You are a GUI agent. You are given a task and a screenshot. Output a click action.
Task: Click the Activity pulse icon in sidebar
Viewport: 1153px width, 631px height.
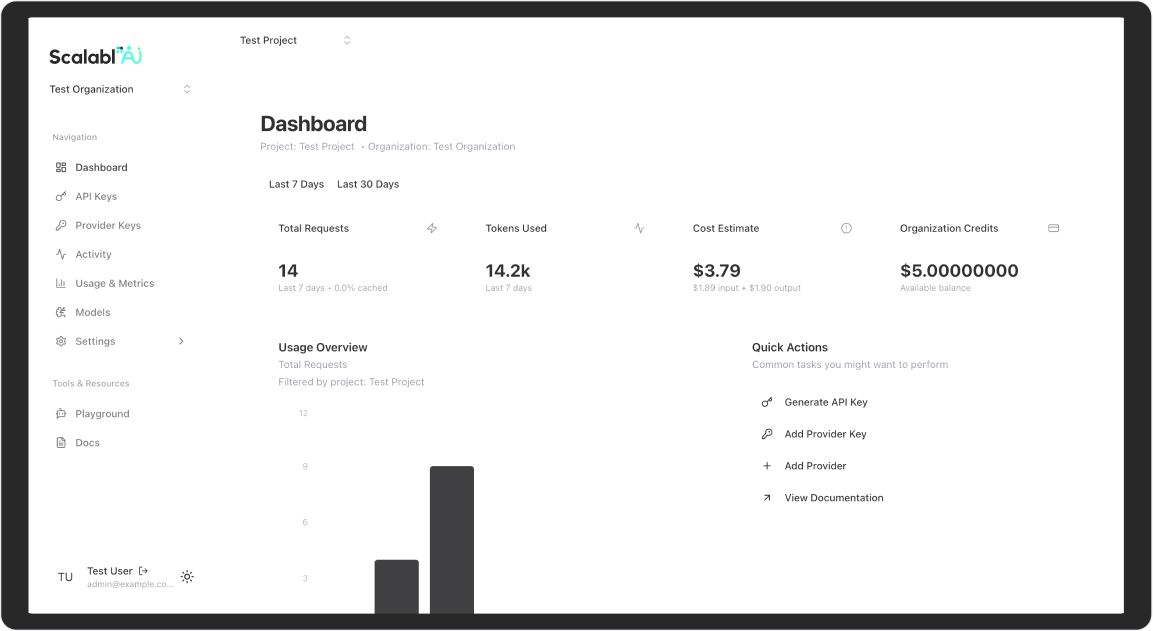tap(61, 255)
